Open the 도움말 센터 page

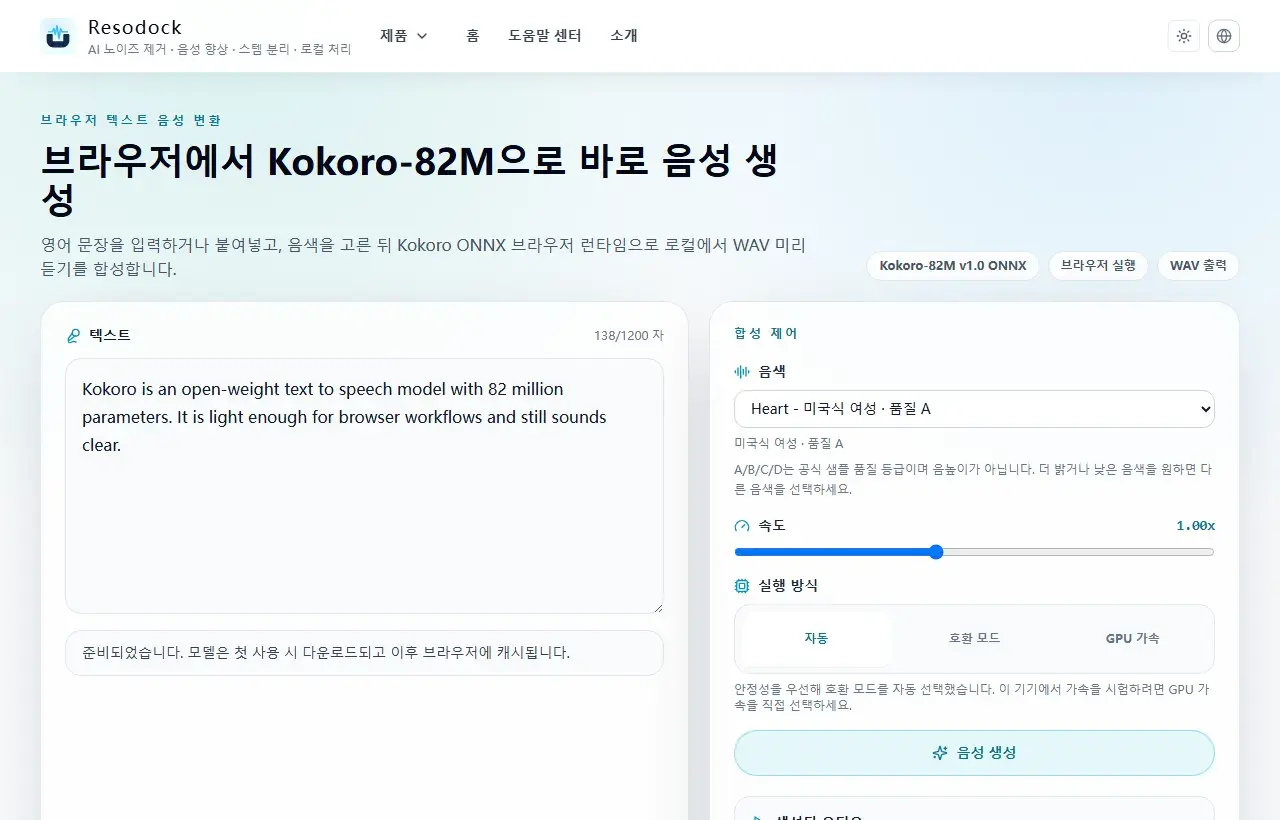coord(545,36)
